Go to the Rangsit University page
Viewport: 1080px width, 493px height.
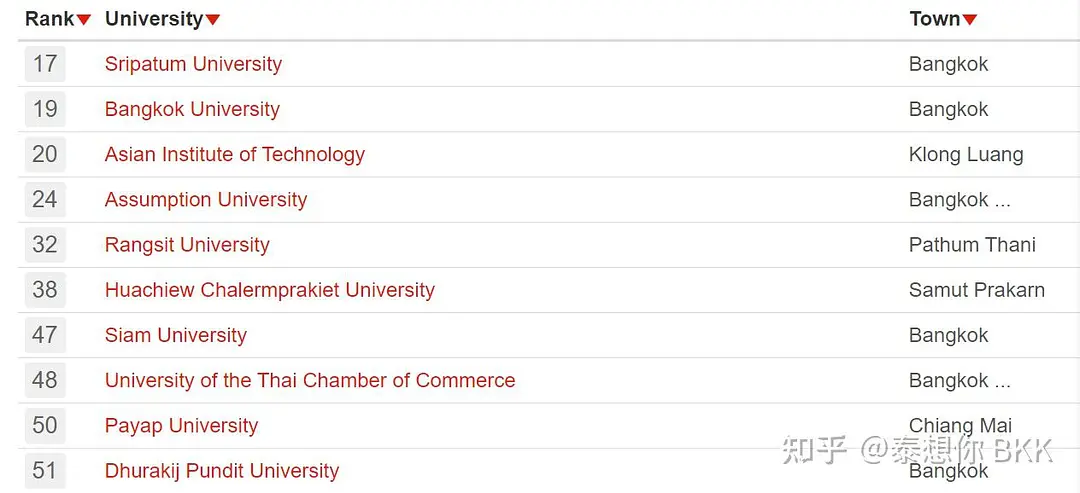(187, 245)
